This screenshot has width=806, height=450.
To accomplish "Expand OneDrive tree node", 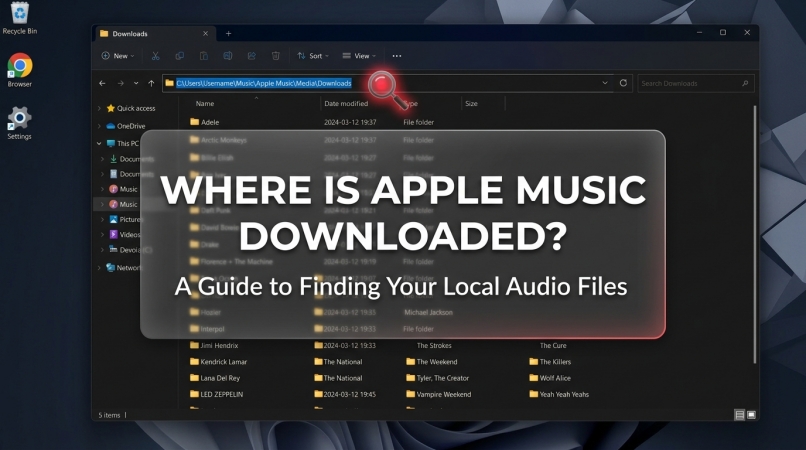I will click(99, 125).
